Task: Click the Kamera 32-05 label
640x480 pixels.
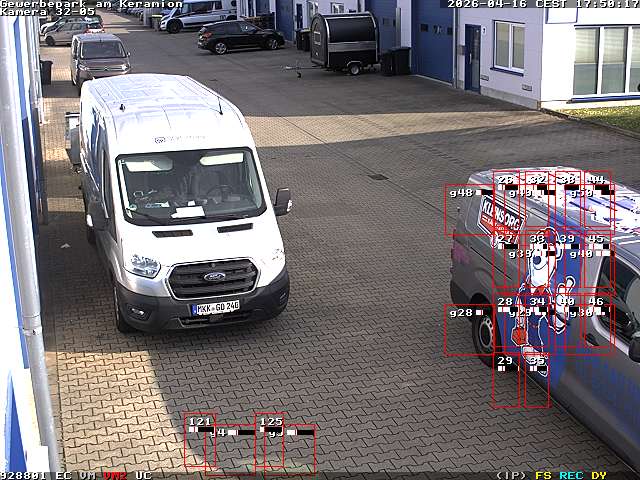Action: (47, 12)
